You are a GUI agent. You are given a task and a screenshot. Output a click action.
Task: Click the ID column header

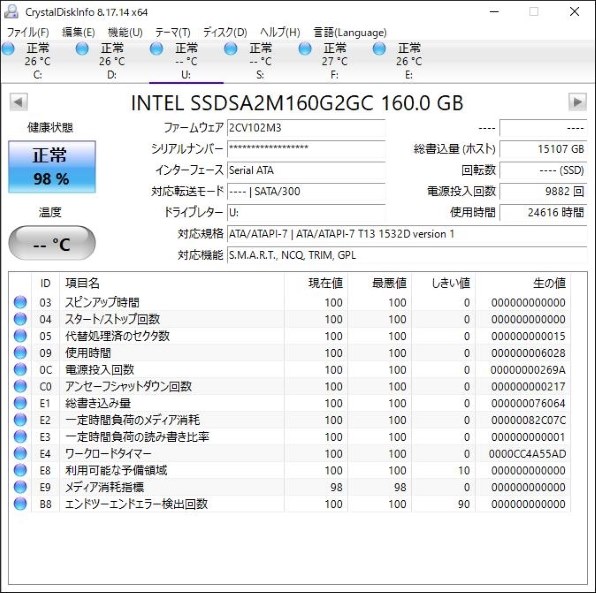[45, 283]
